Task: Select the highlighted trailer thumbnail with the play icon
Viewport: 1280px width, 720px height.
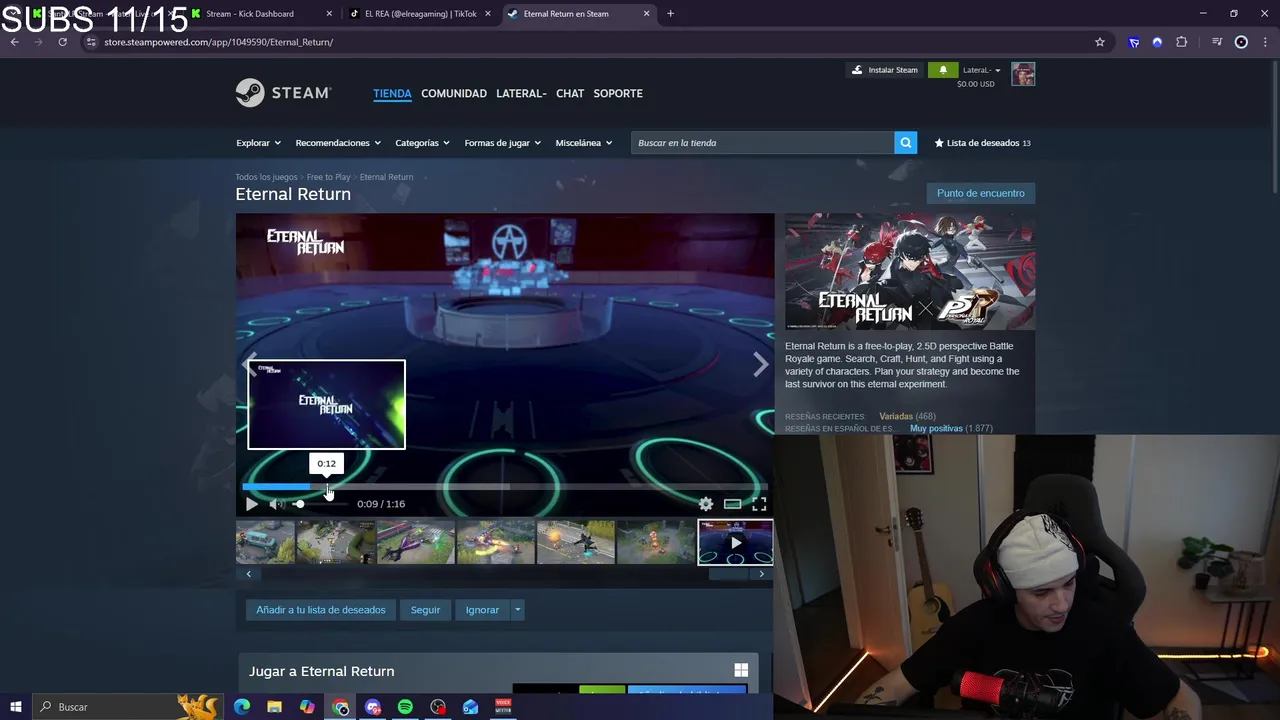Action: [x=735, y=542]
